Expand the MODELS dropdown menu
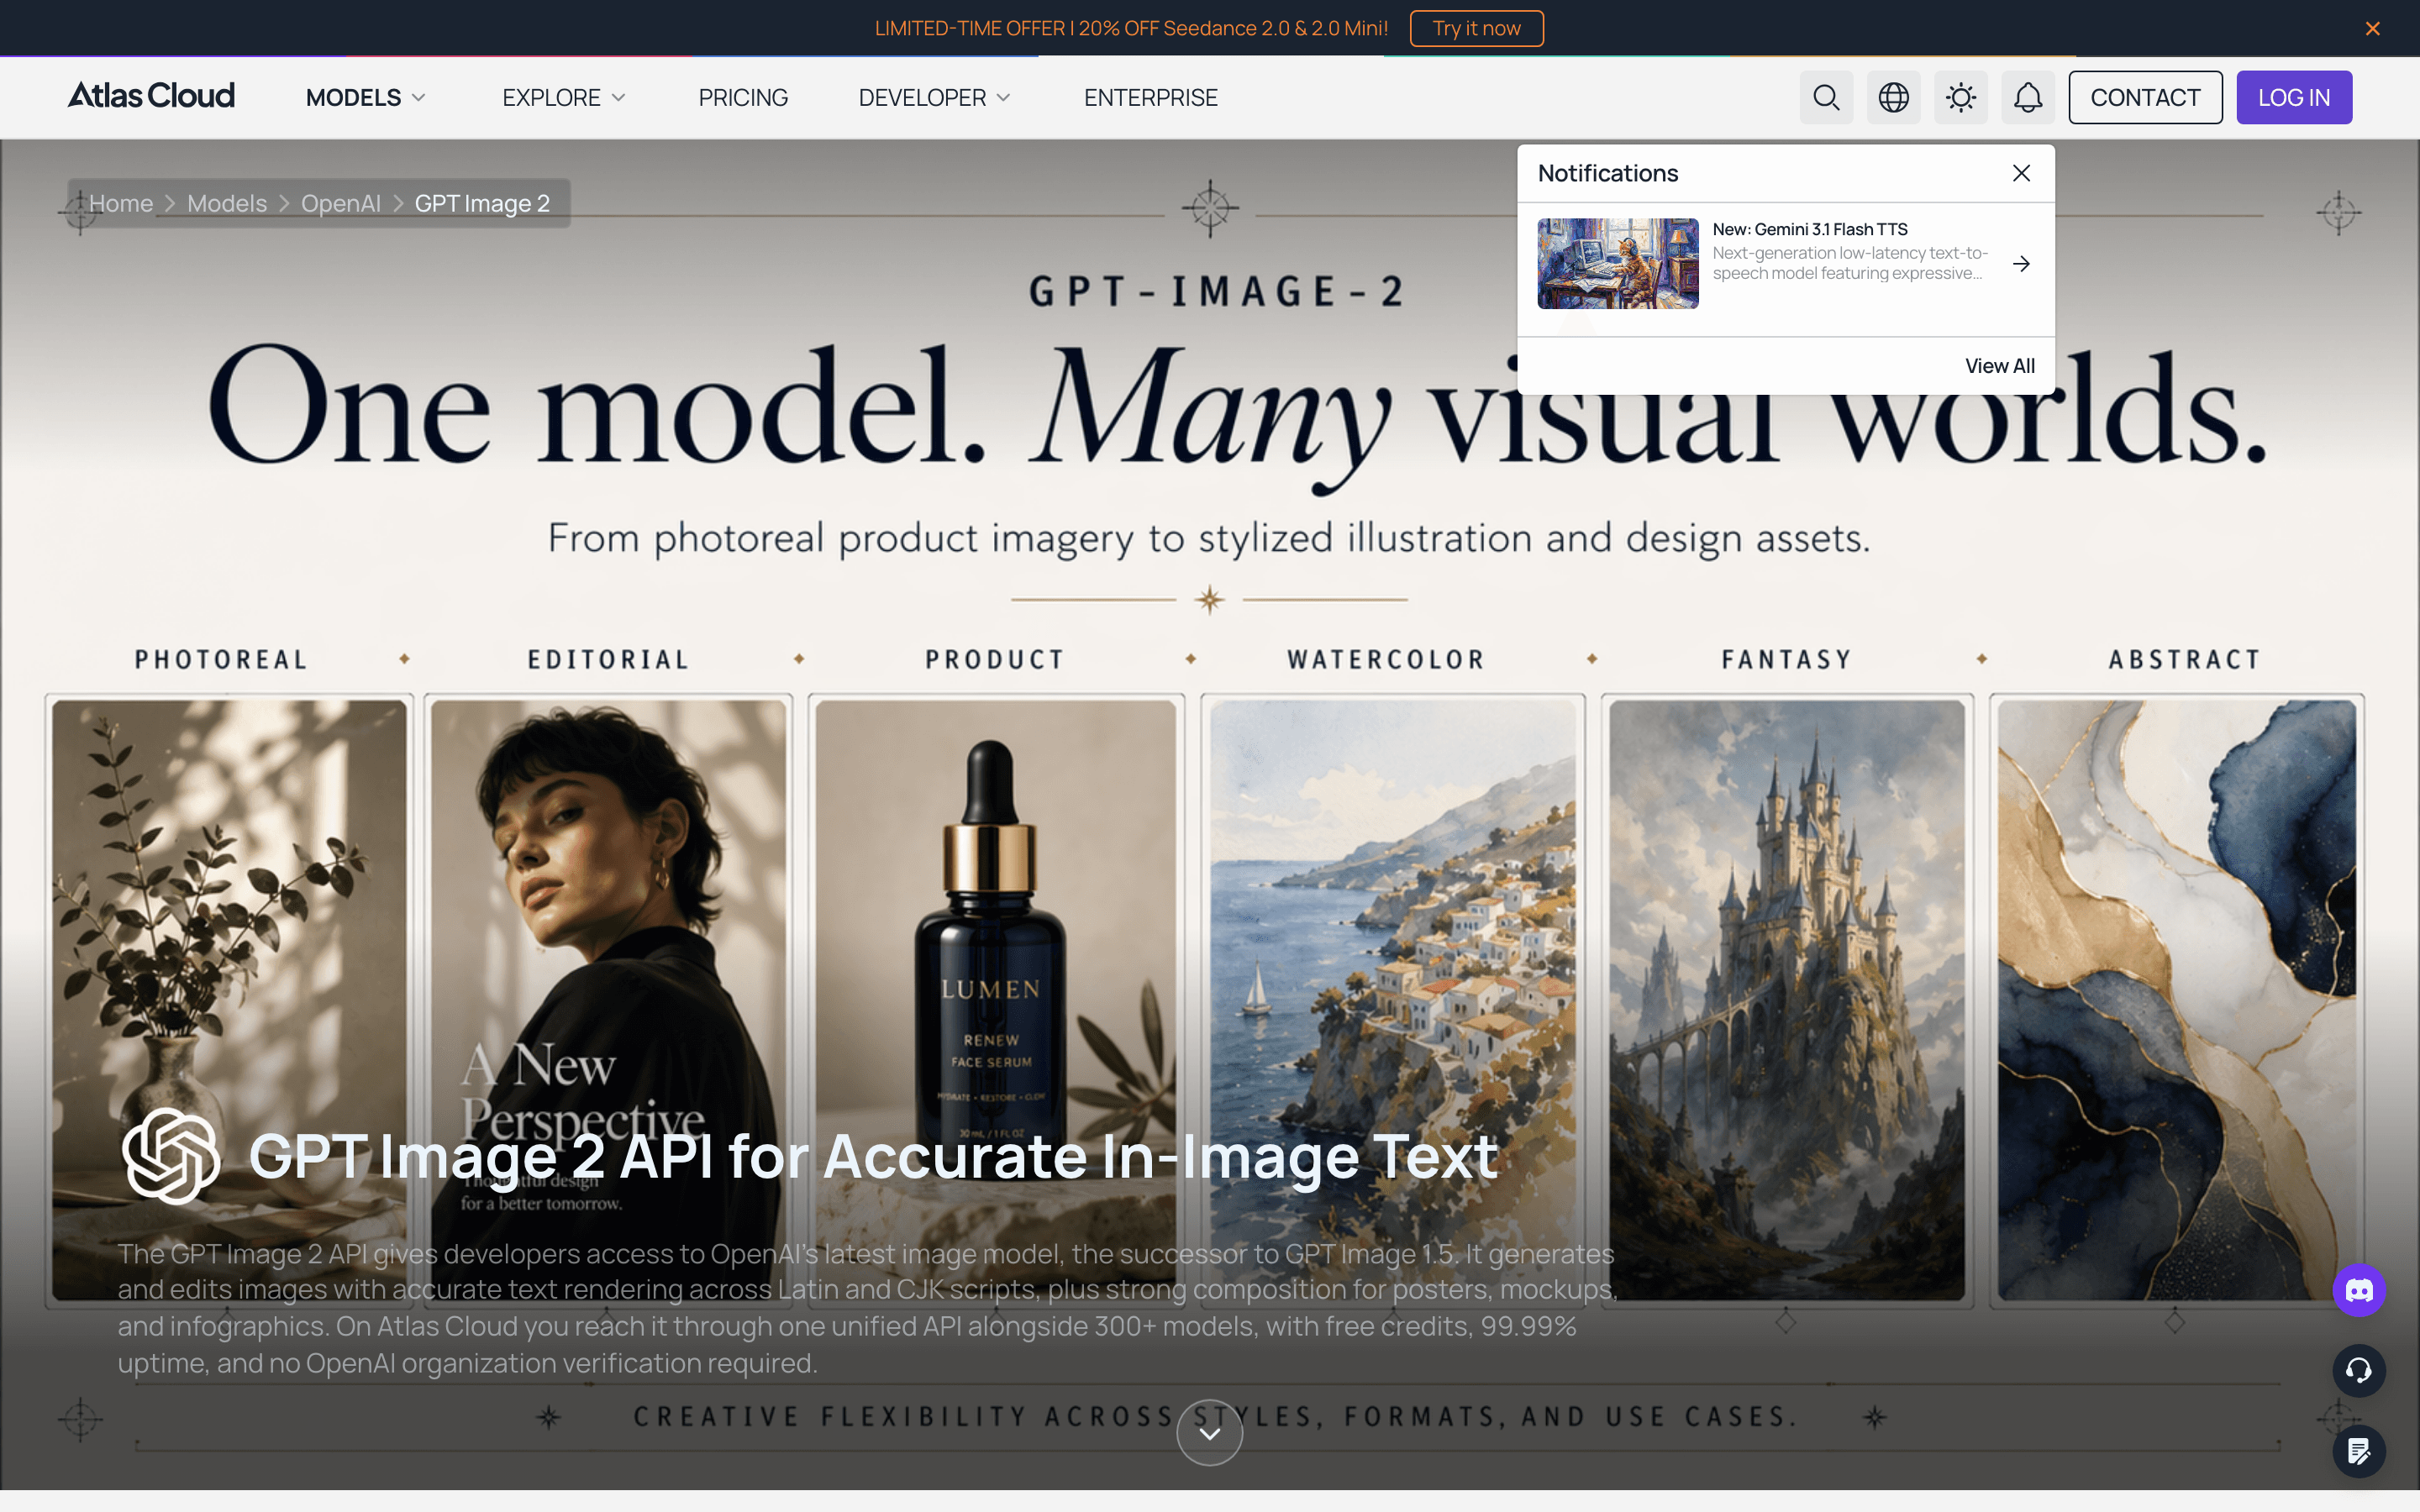2420x1512 pixels. pos(366,97)
